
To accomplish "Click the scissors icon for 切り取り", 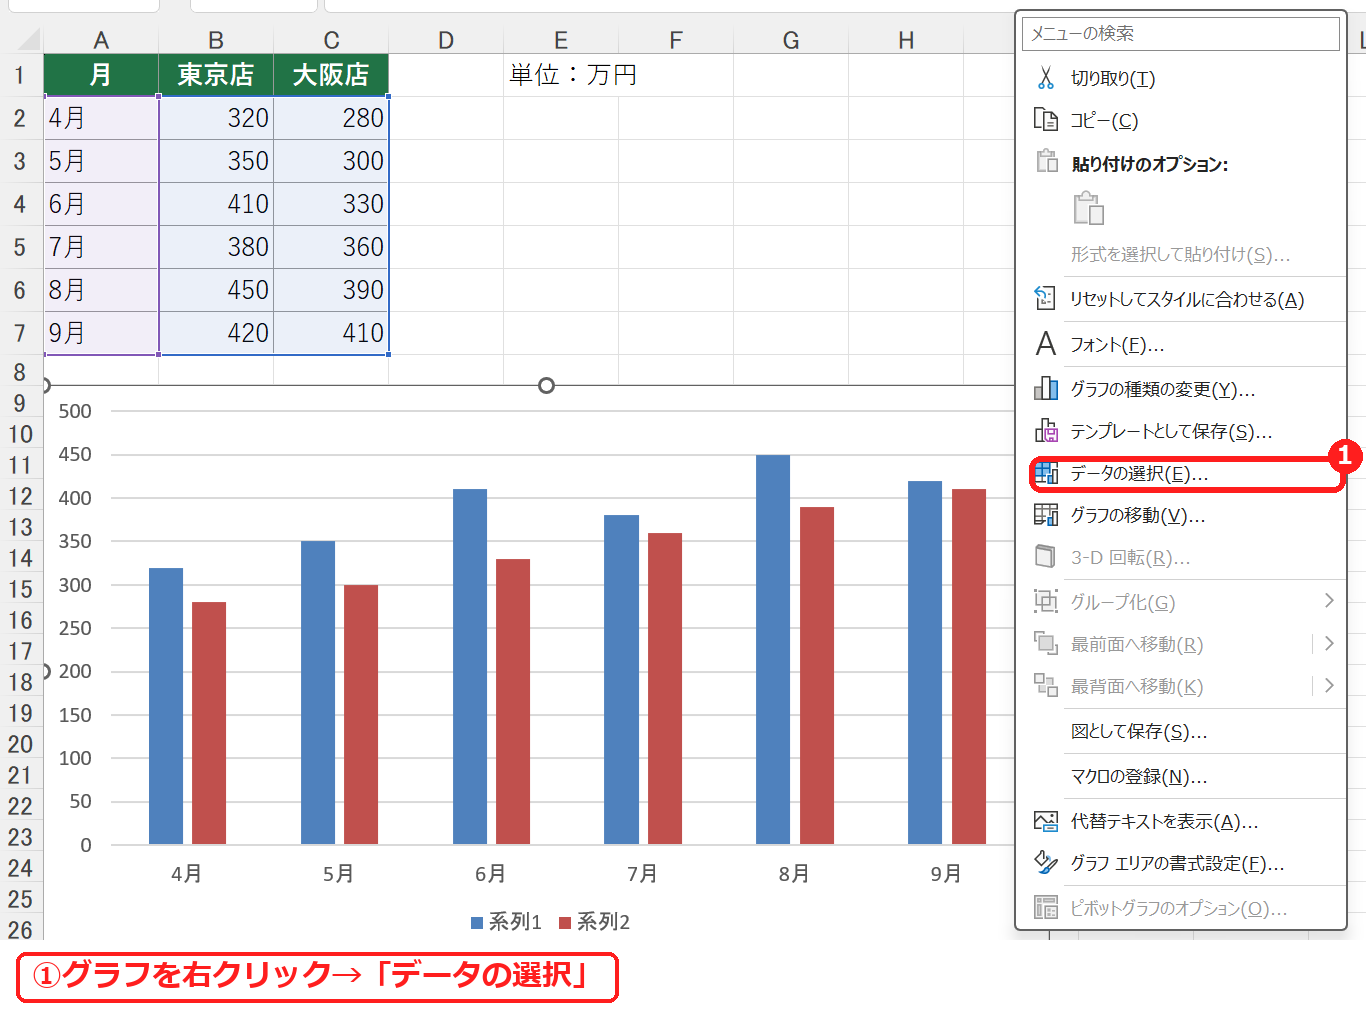I will pyautogui.click(x=1046, y=78).
